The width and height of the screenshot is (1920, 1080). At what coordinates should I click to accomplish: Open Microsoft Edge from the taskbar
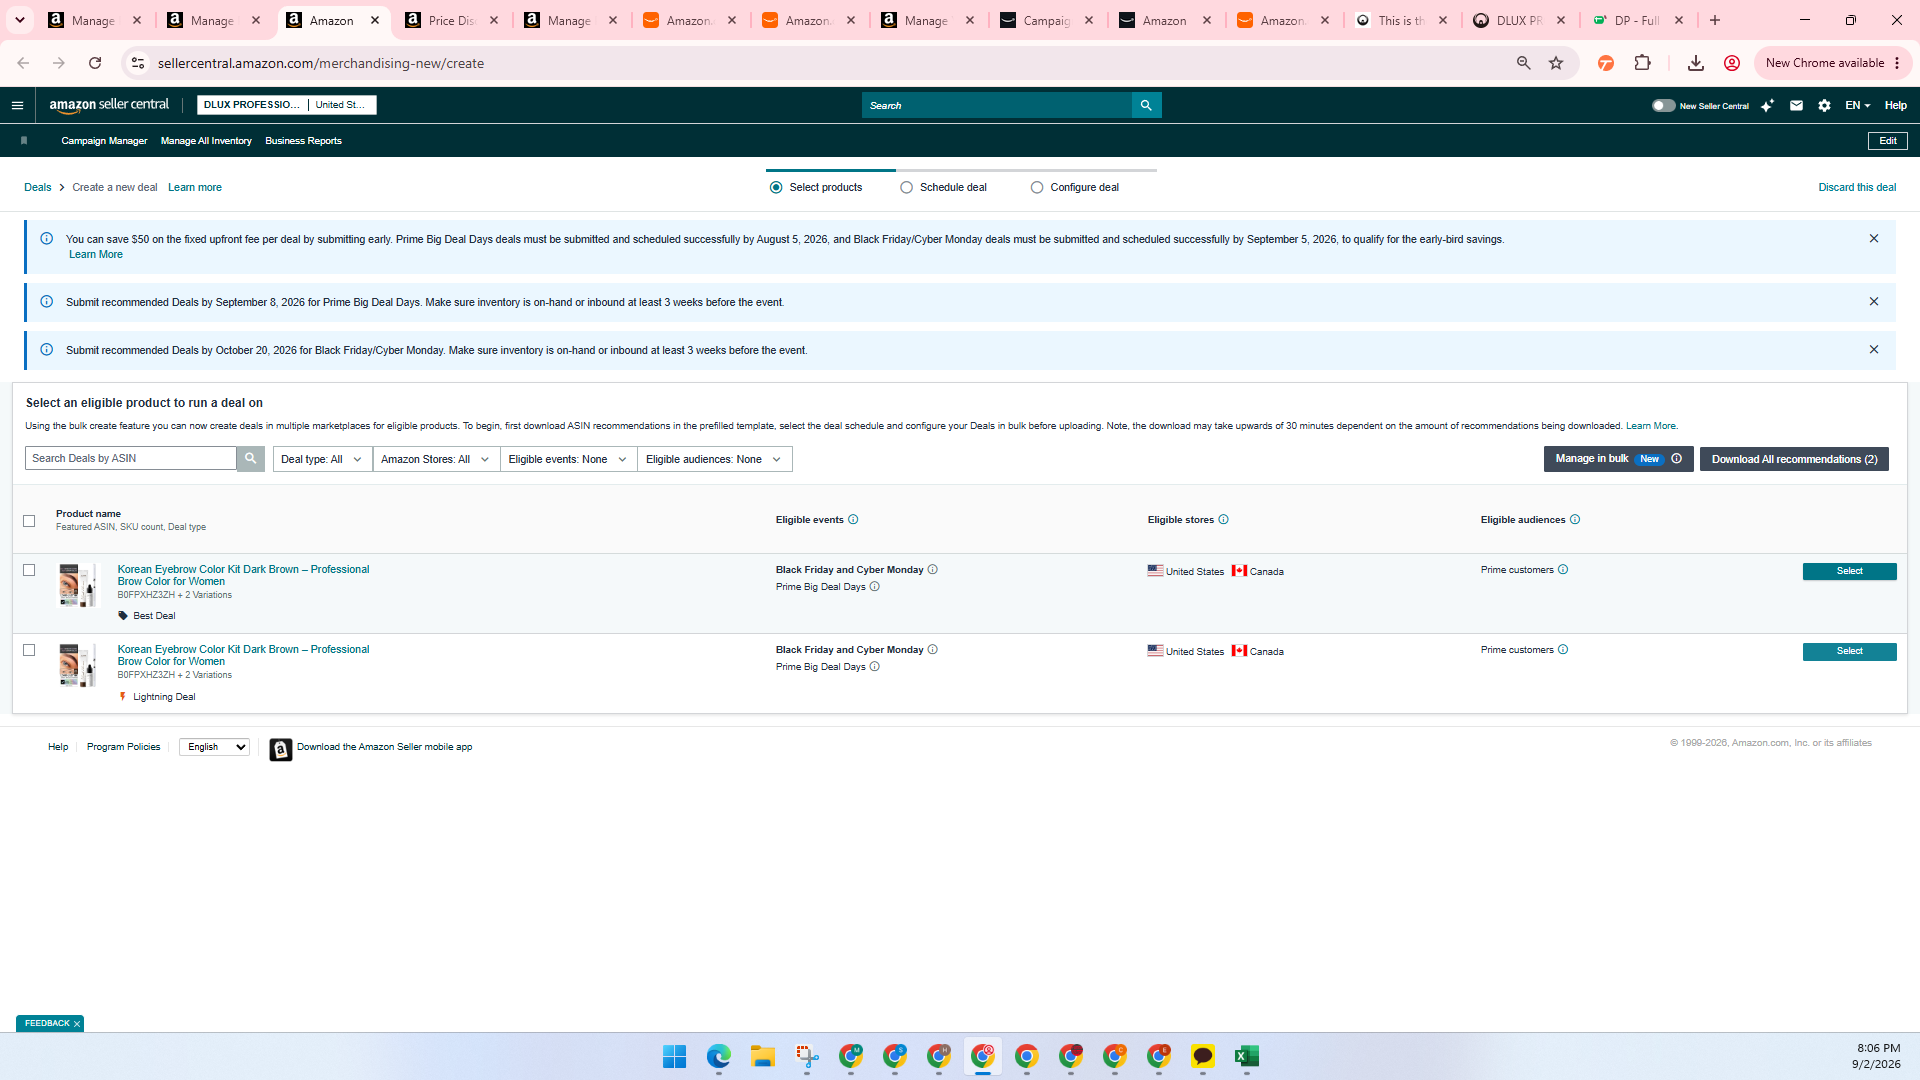[719, 1056]
